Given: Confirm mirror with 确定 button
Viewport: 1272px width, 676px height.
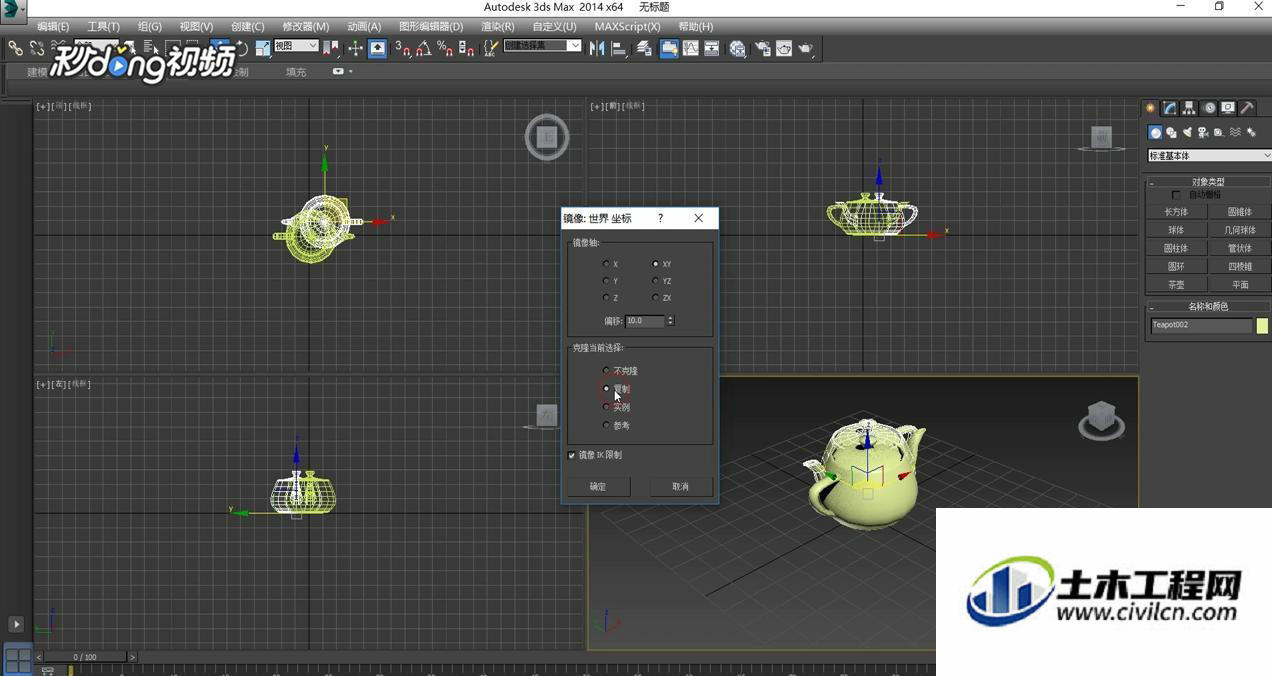Looking at the screenshot, I should coord(598,486).
